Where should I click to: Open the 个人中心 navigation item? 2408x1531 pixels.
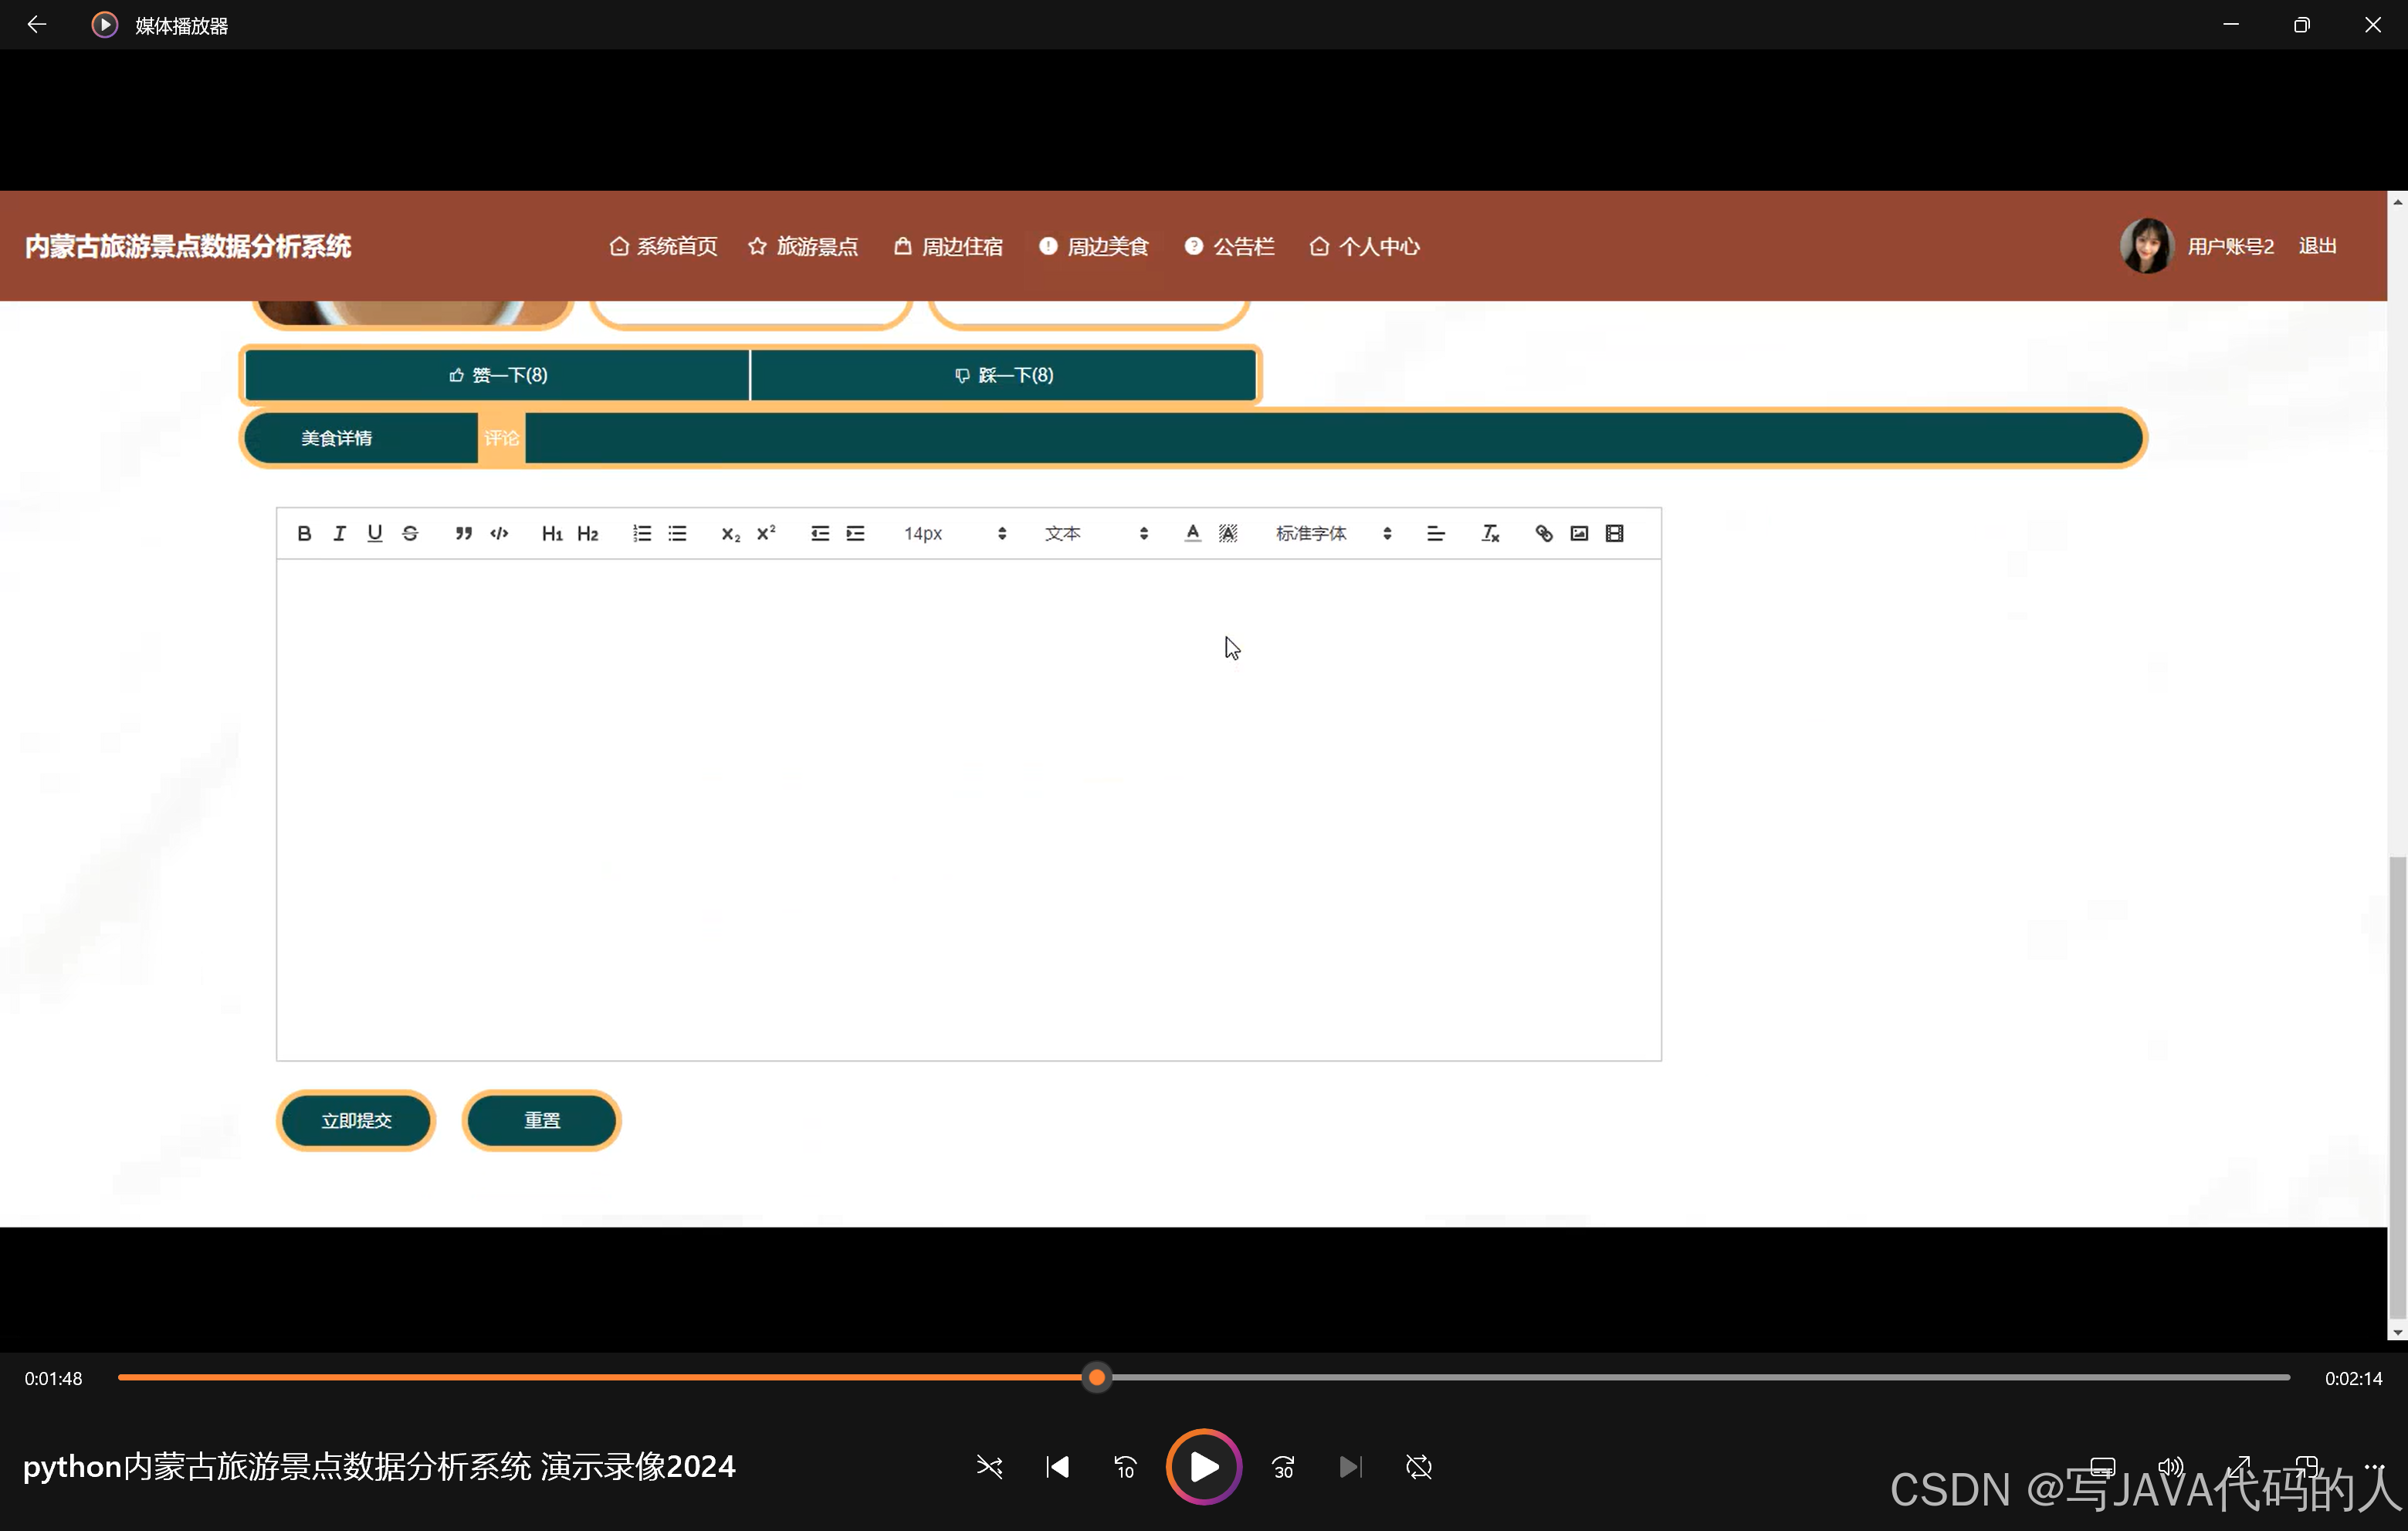(1365, 246)
